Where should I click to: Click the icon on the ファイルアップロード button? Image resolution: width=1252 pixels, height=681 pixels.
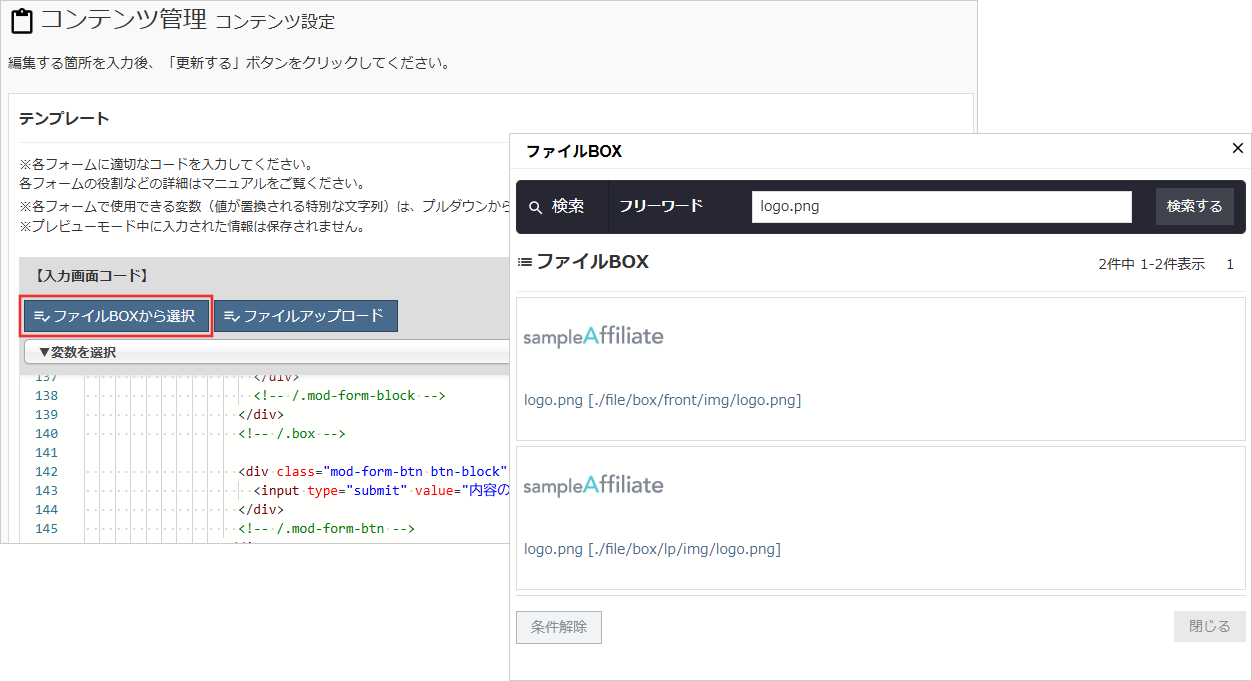click(x=229, y=315)
